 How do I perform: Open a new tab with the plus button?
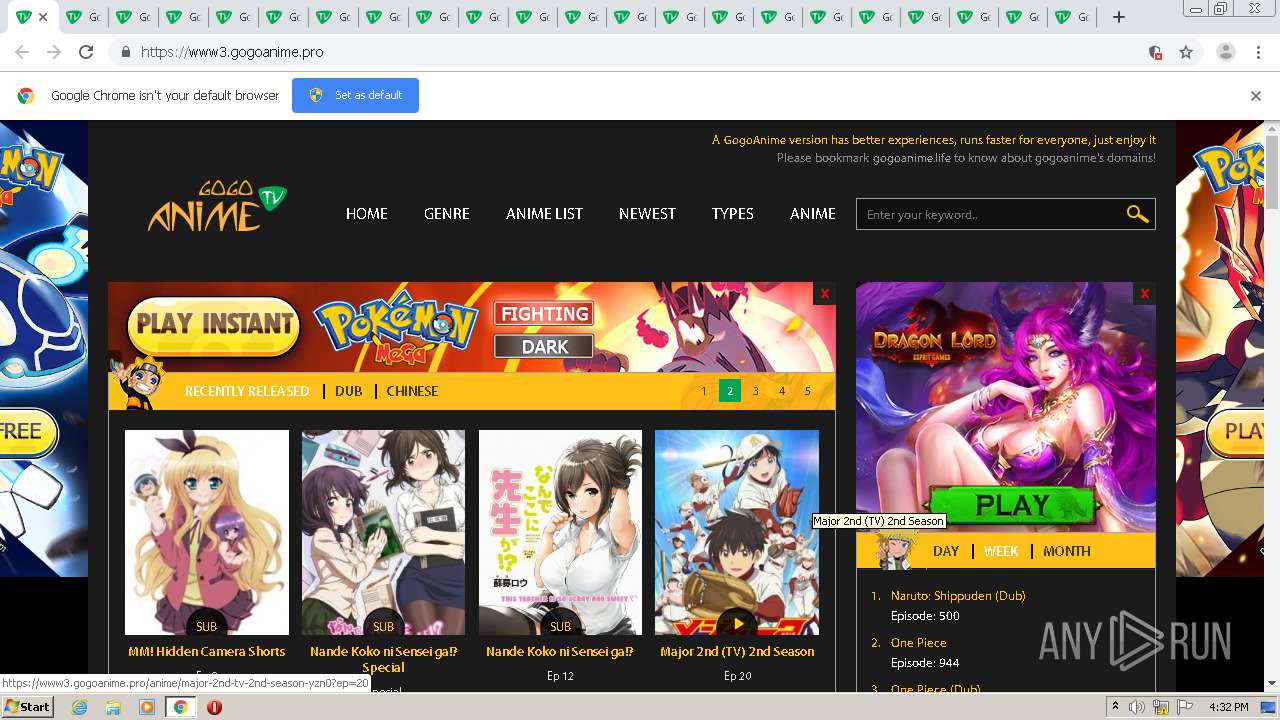pyautogui.click(x=1119, y=17)
